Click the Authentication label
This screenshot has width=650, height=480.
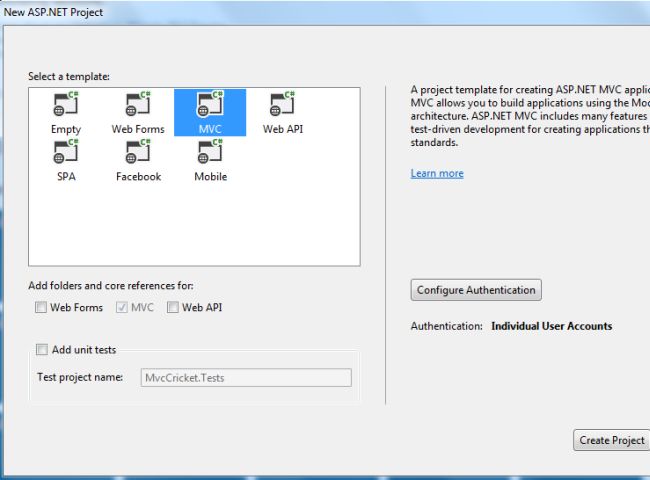click(446, 326)
